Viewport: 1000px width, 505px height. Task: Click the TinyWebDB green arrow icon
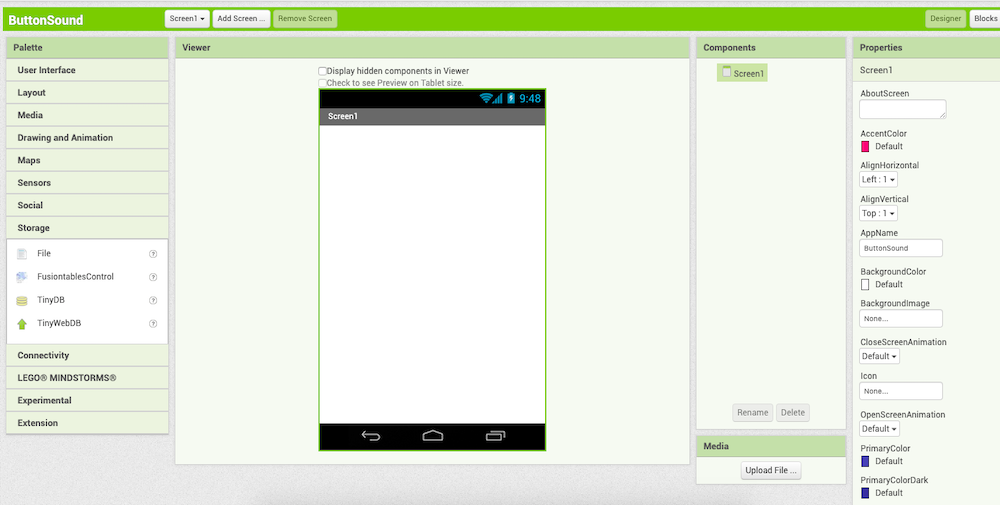coord(22,324)
